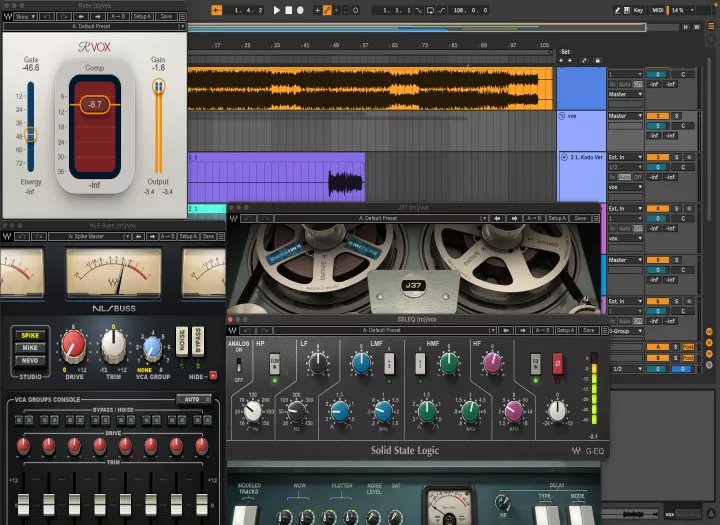Toggle SSLEQ EQ In button
This screenshot has height=525, width=720.
click(535, 364)
